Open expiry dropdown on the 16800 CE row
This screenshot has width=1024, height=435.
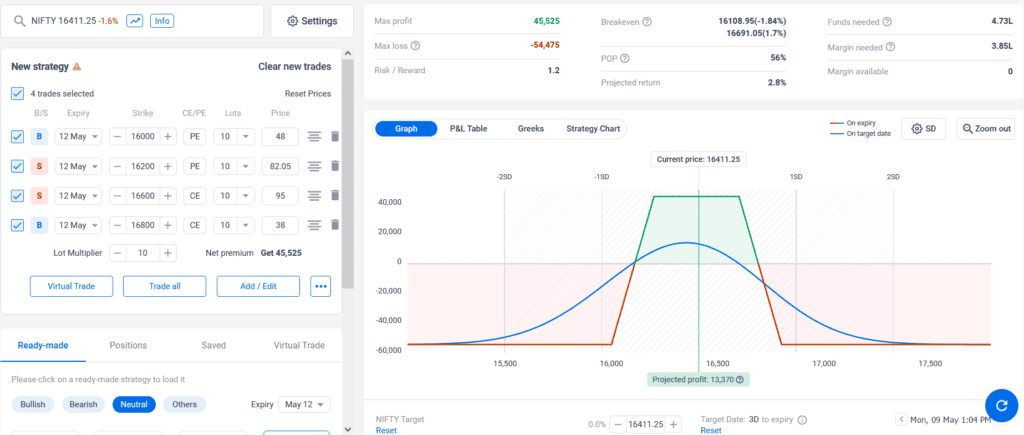coord(78,225)
